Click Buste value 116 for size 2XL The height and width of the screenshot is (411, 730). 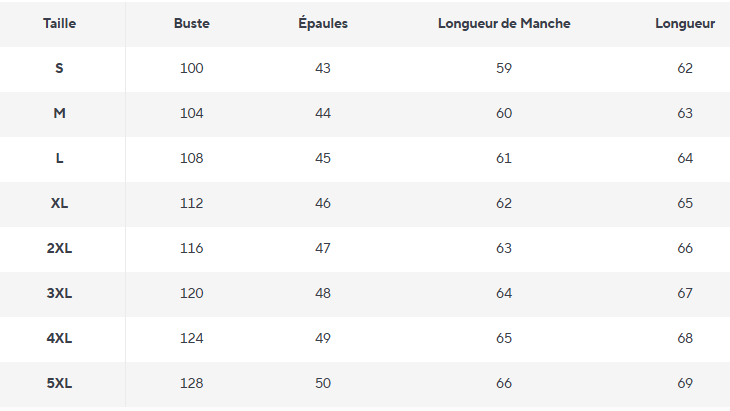191,249
